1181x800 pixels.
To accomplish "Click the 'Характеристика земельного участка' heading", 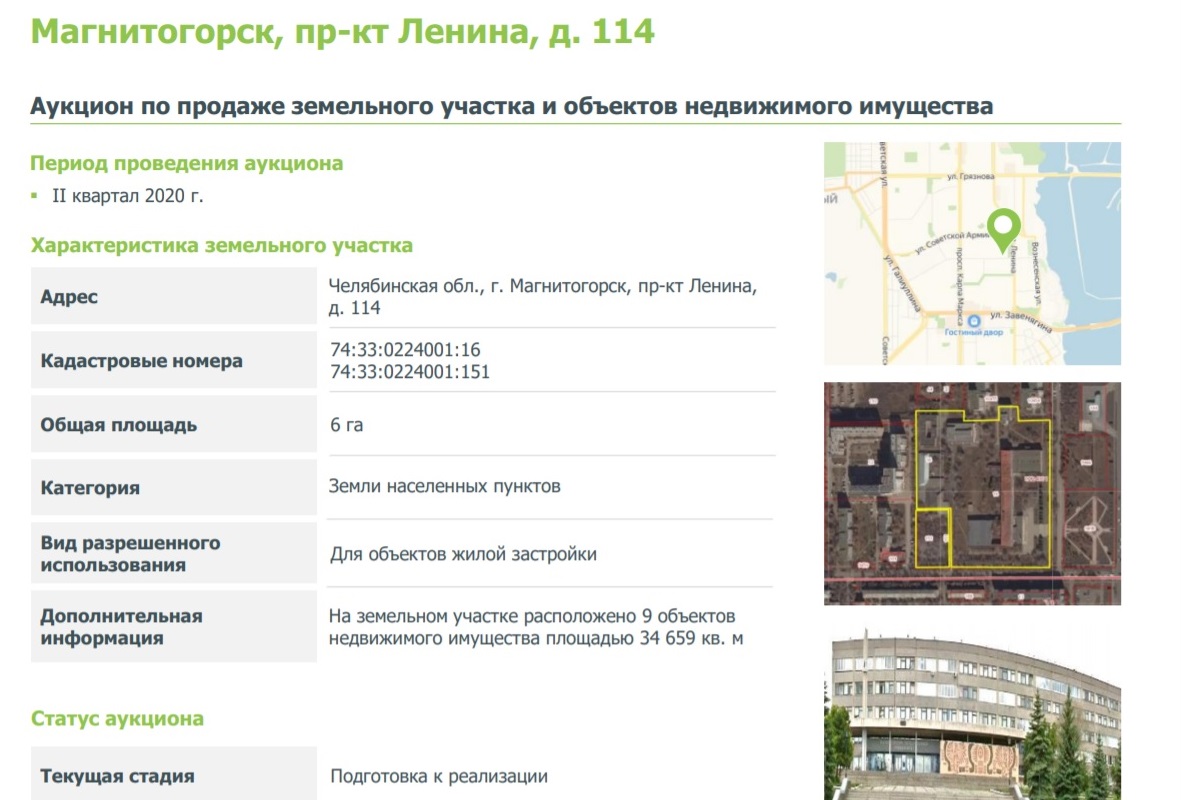I will (x=221, y=246).
